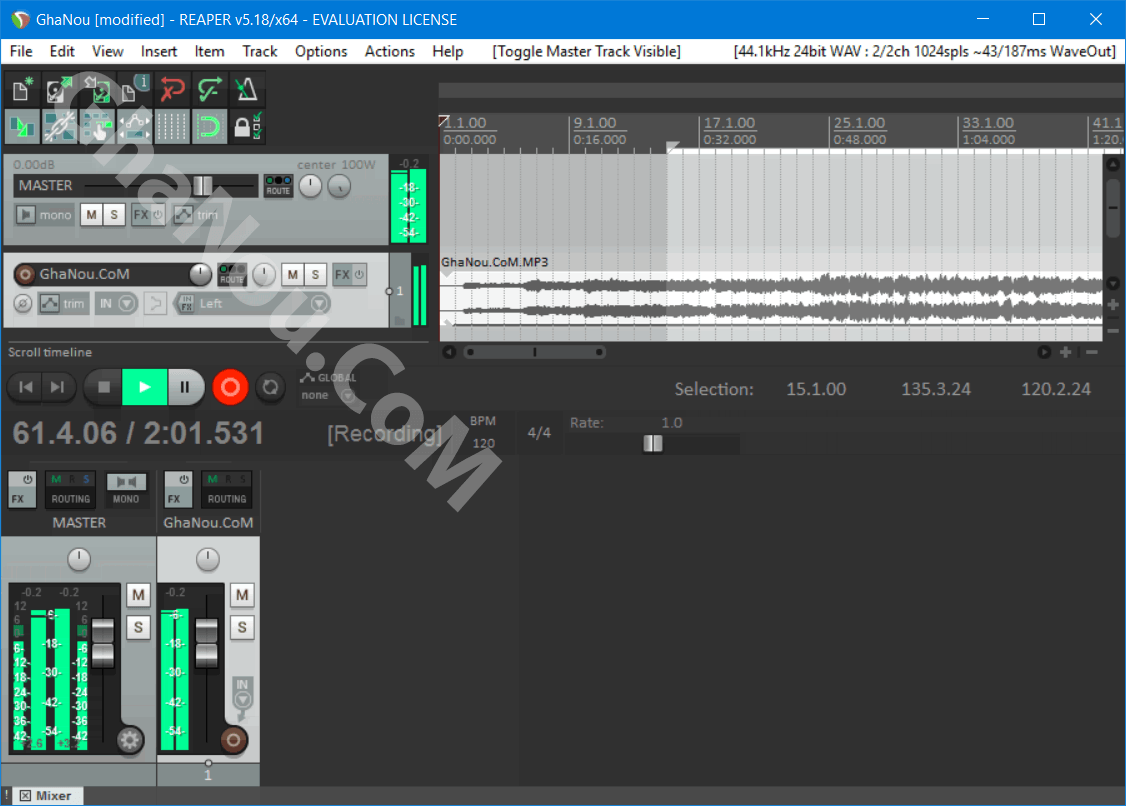This screenshot has width=1126, height=806.
Task: Click the GhaNou.CoM.MP3 waveform item
Action: tap(771, 298)
